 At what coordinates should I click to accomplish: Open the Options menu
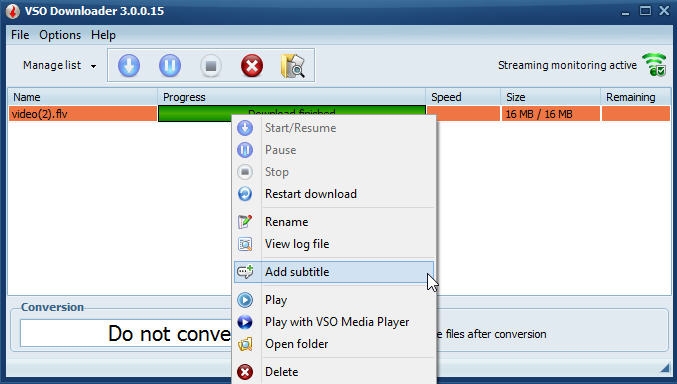60,35
